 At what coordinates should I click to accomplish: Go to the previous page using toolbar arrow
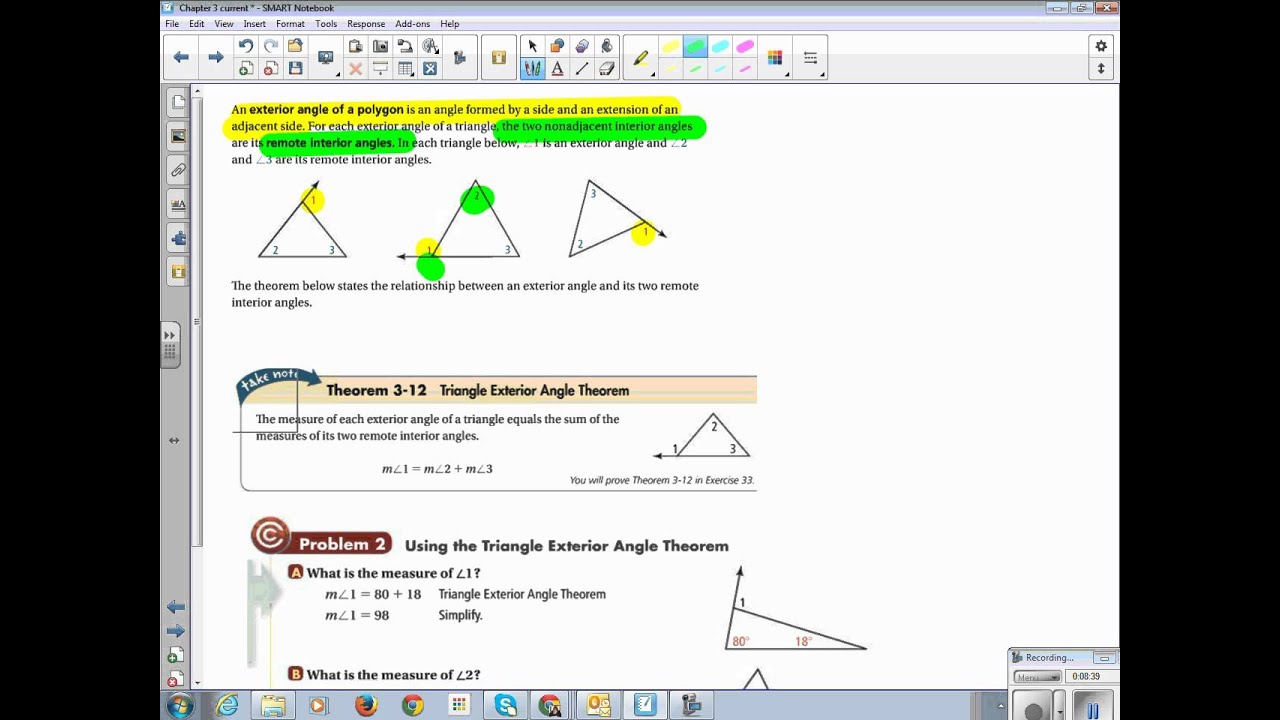(181, 57)
